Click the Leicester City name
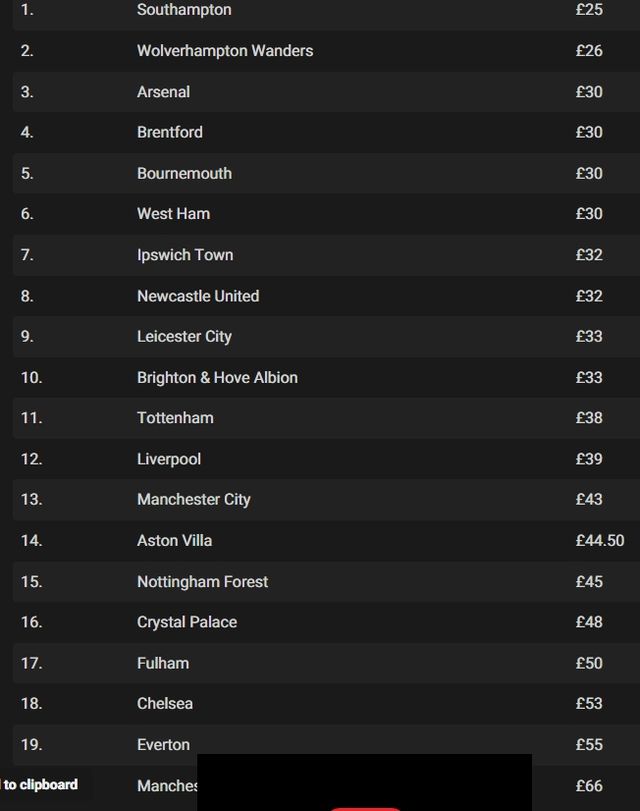This screenshot has width=640, height=811. [x=184, y=337]
